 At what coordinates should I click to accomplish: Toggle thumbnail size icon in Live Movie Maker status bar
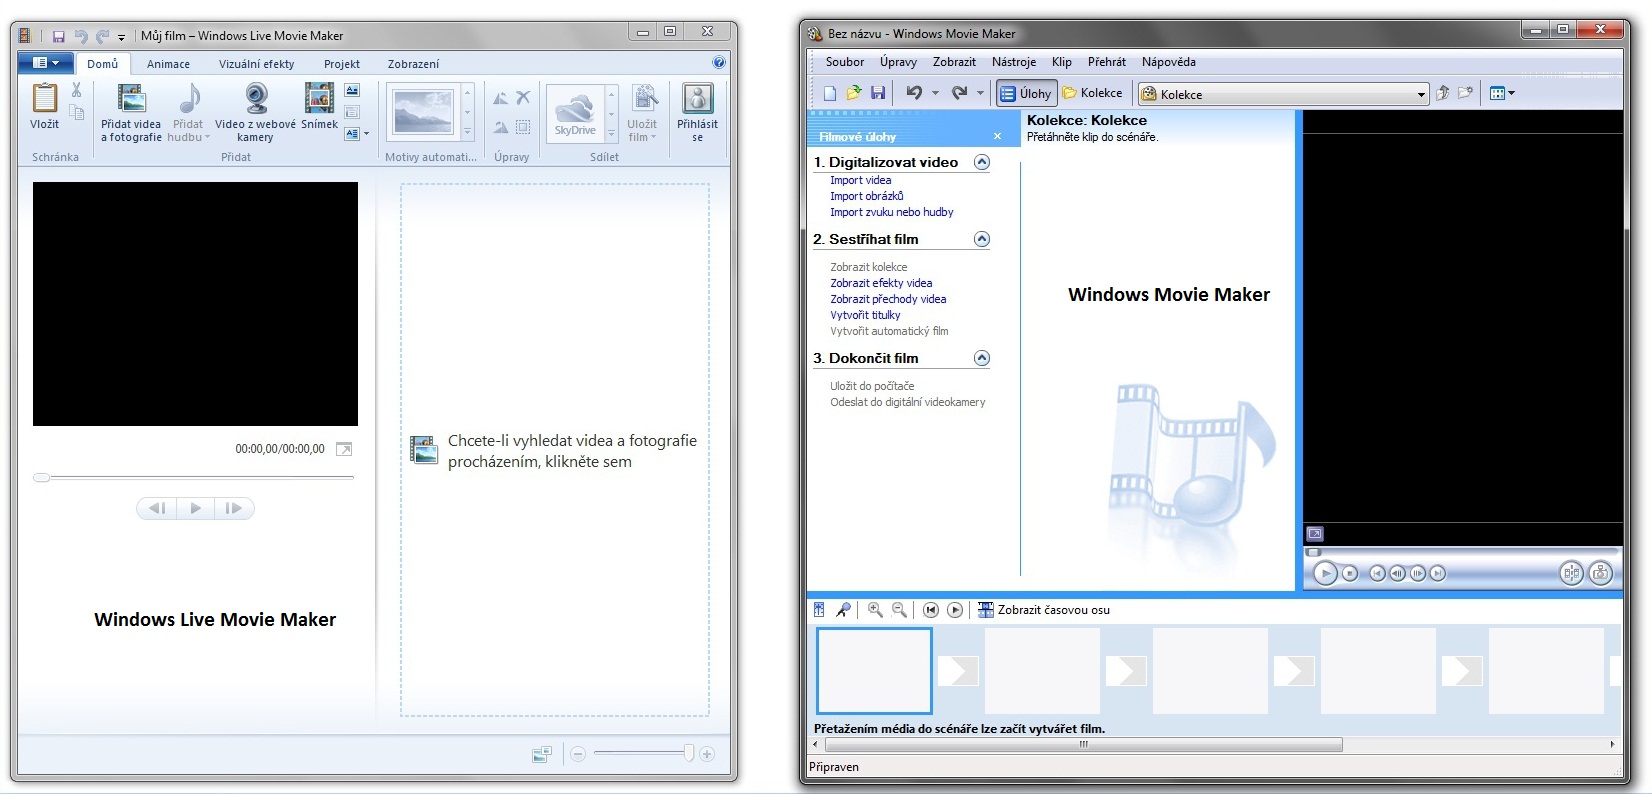(x=542, y=754)
